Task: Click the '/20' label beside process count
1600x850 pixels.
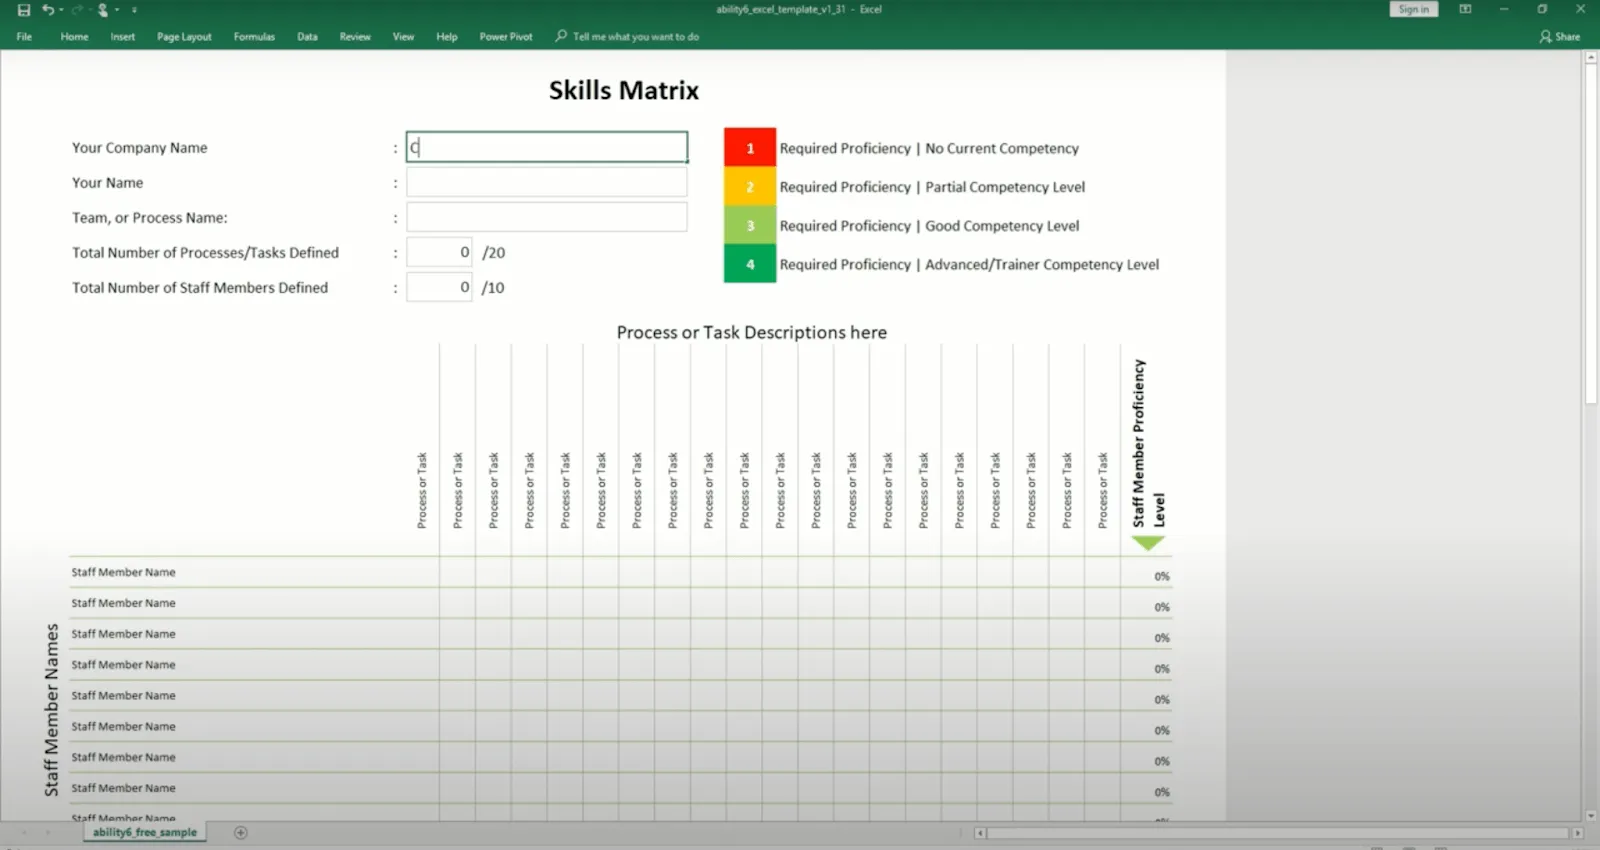Action: click(x=494, y=253)
